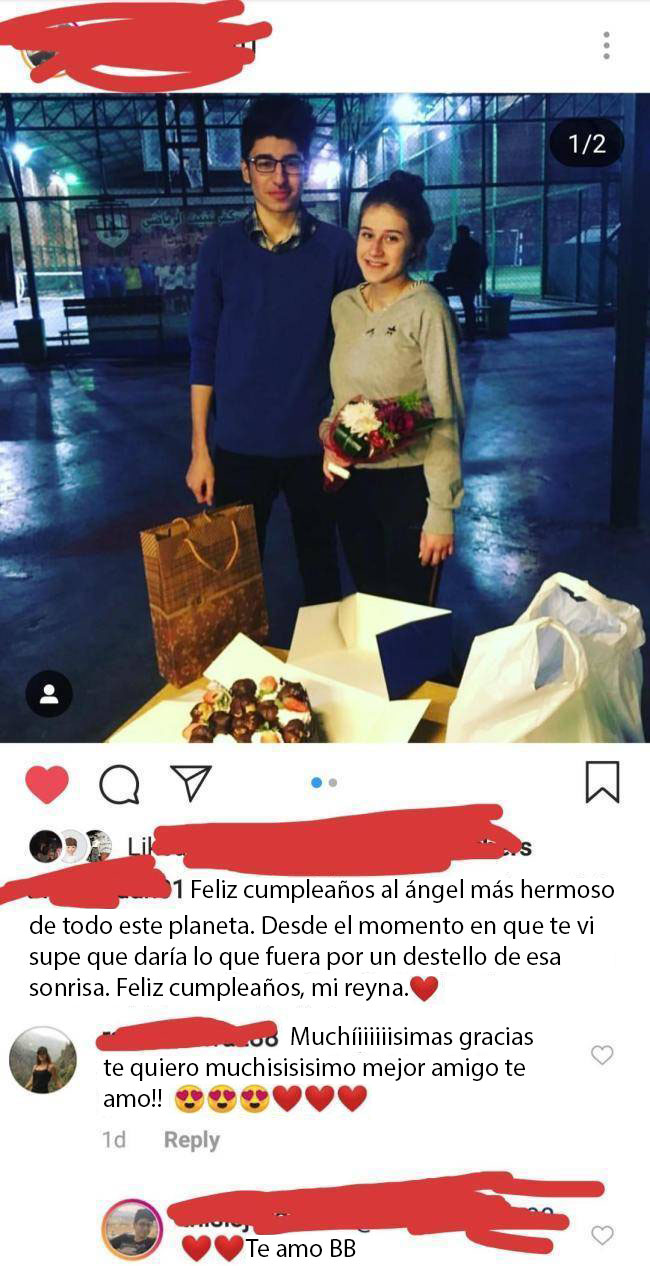Image resolution: width=650 pixels, height=1266 pixels.
Task: Open comments with speech bubble icon
Action: [x=120, y=784]
